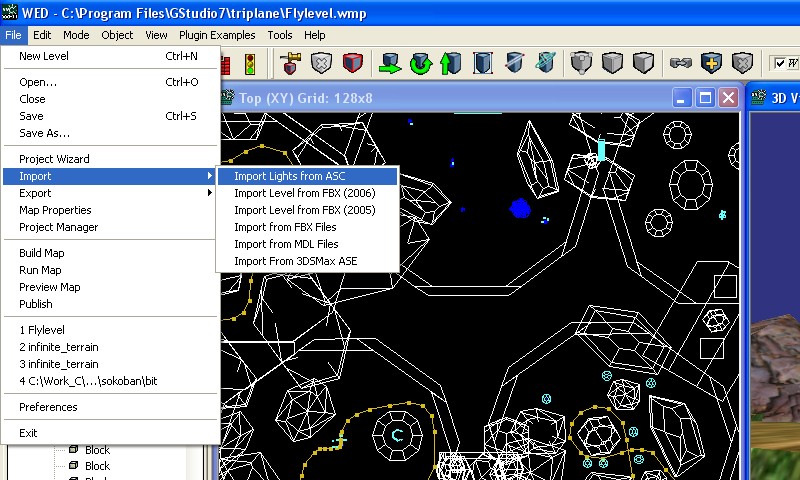This screenshot has height=480, width=800.
Task: Click the Top (XY) view window icon
Action: [228, 97]
